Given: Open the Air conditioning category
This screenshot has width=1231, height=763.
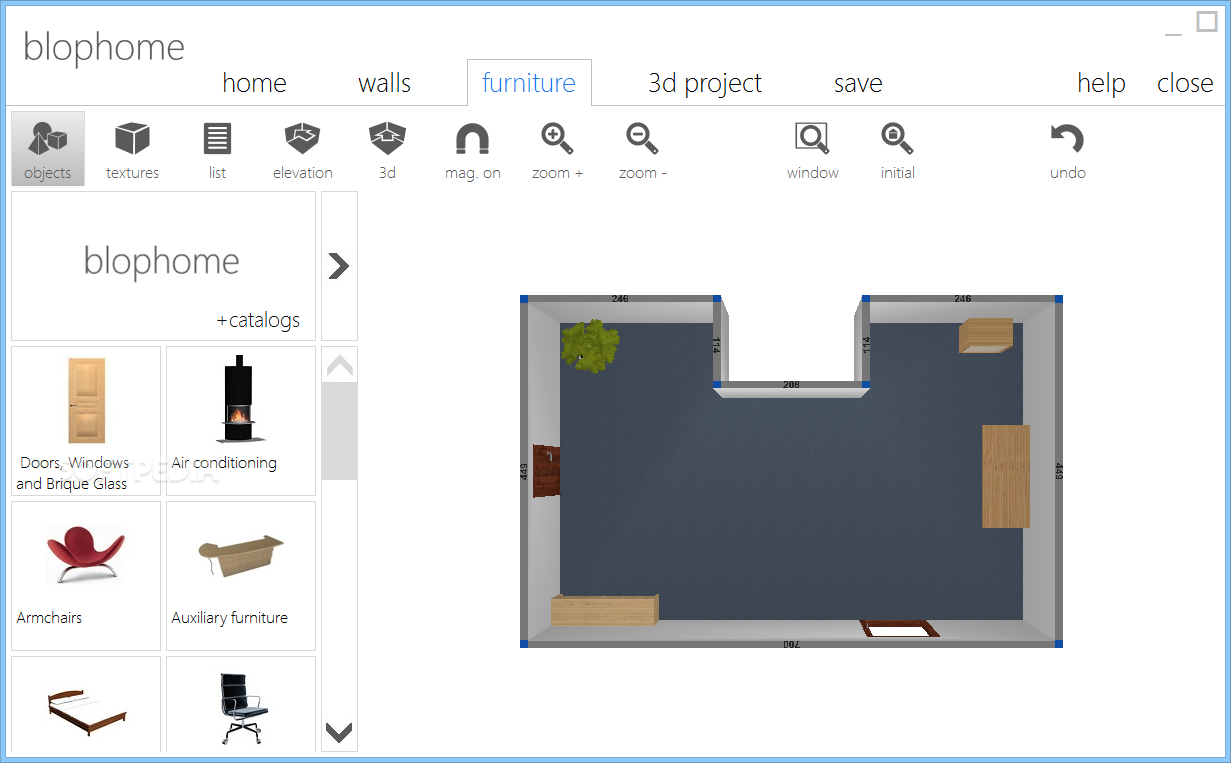Looking at the screenshot, I should [x=241, y=421].
